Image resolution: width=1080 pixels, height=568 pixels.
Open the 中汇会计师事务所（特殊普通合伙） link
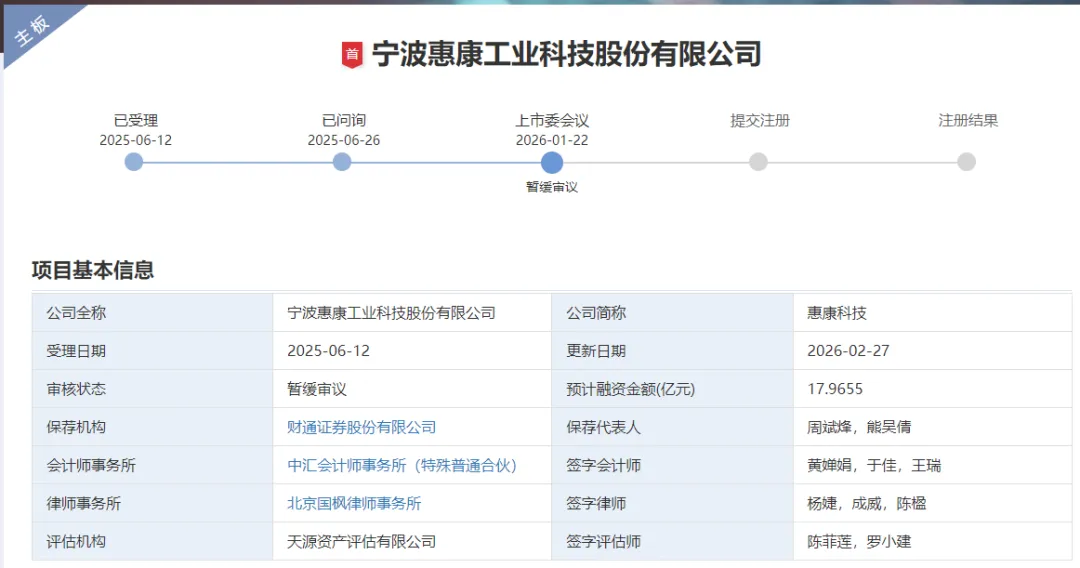(x=402, y=465)
